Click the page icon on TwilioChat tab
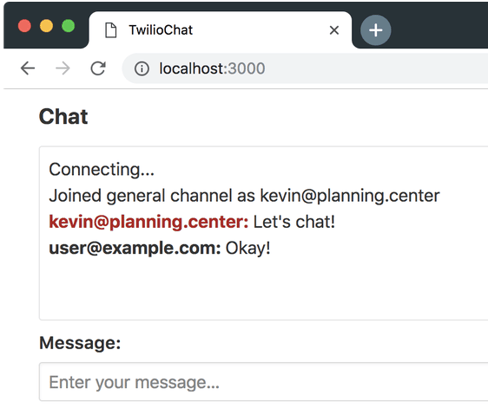This screenshot has height=408, width=488. (x=111, y=30)
